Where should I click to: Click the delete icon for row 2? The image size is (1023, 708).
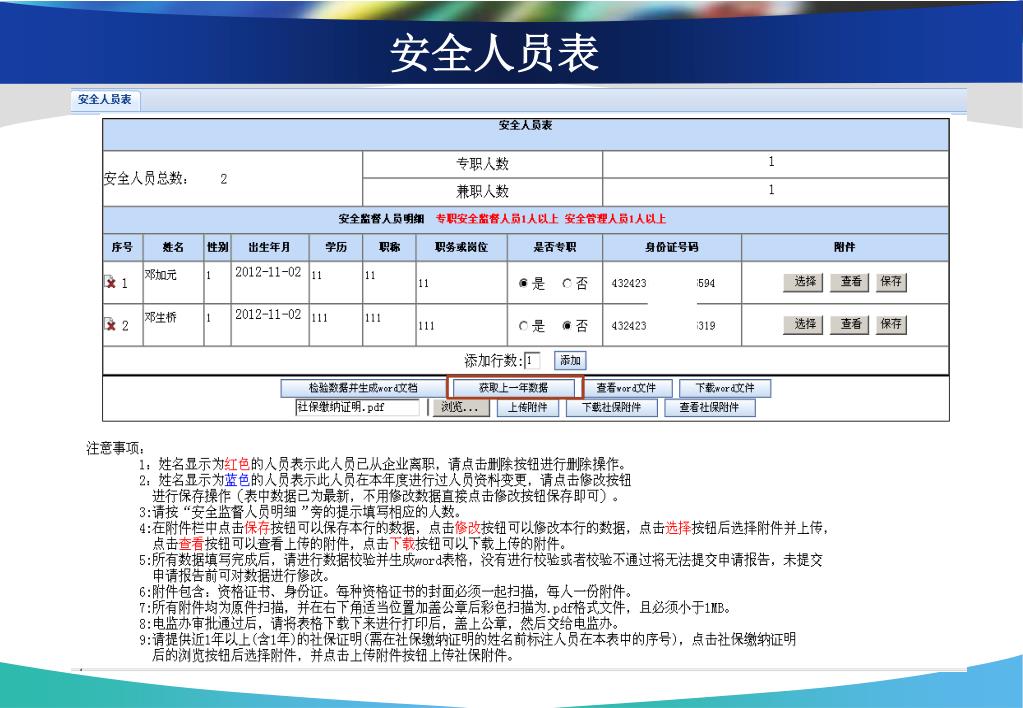tap(111, 326)
